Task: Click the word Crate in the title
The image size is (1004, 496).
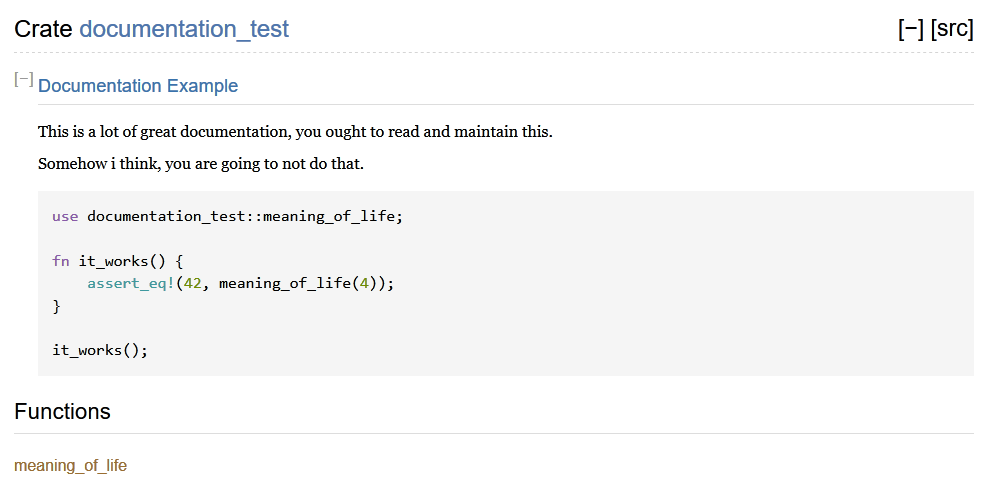Action: (x=43, y=29)
